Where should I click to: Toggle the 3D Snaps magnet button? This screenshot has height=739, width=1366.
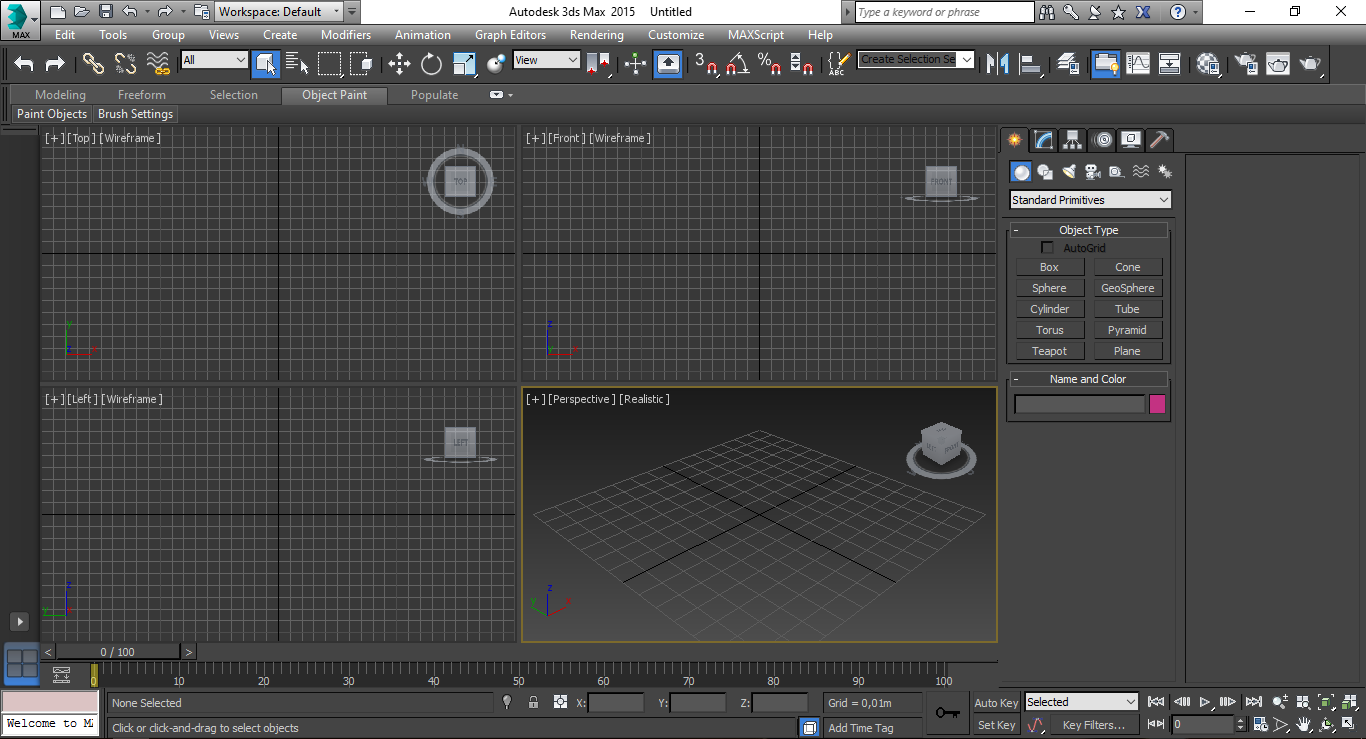coord(705,64)
